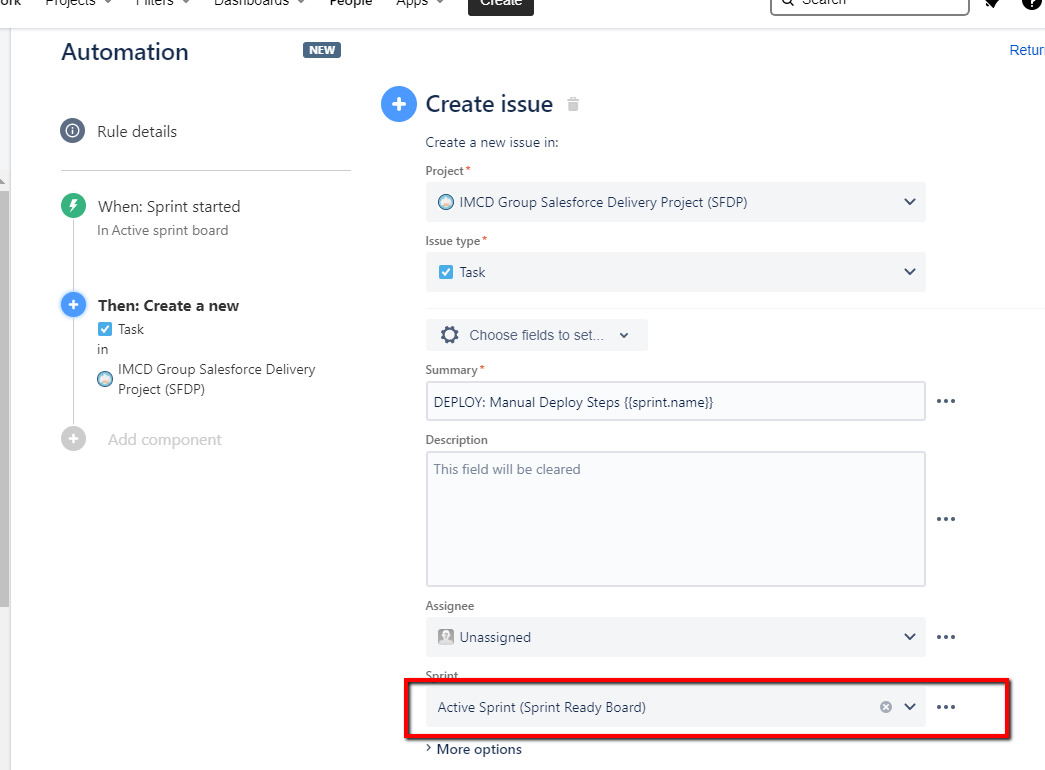This screenshot has height=770, width=1045.
Task: Click the Automation page heading
Action: tap(125, 52)
